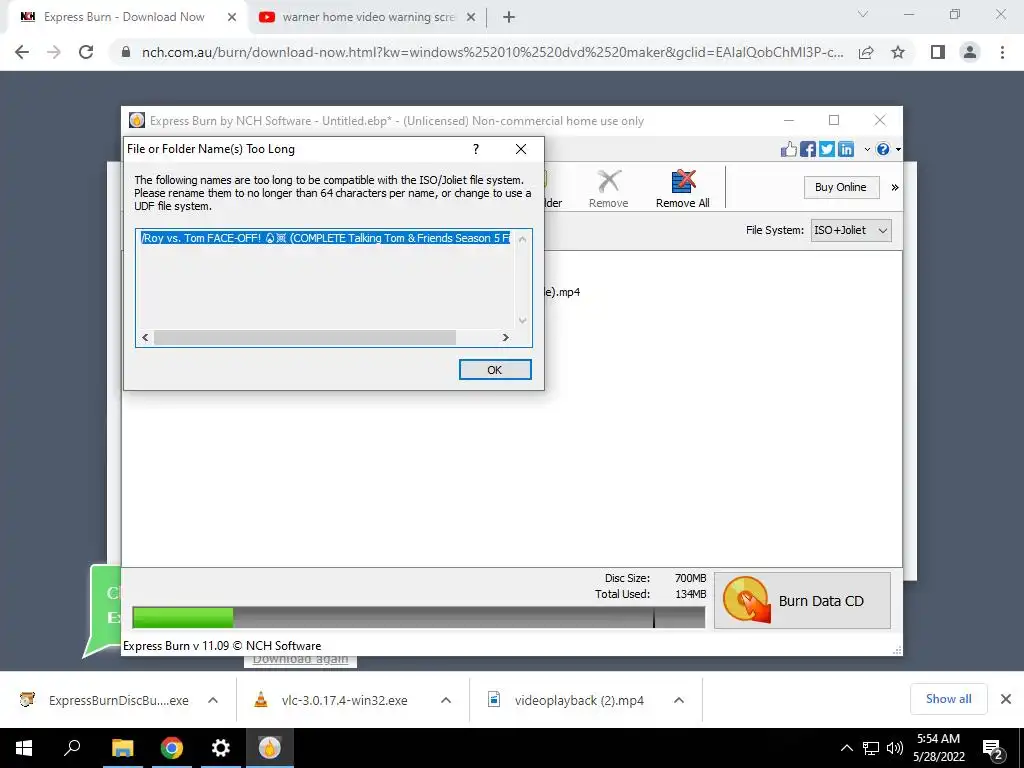Expand options for vlc exe download
The height and width of the screenshot is (768, 1024).
coord(446,700)
